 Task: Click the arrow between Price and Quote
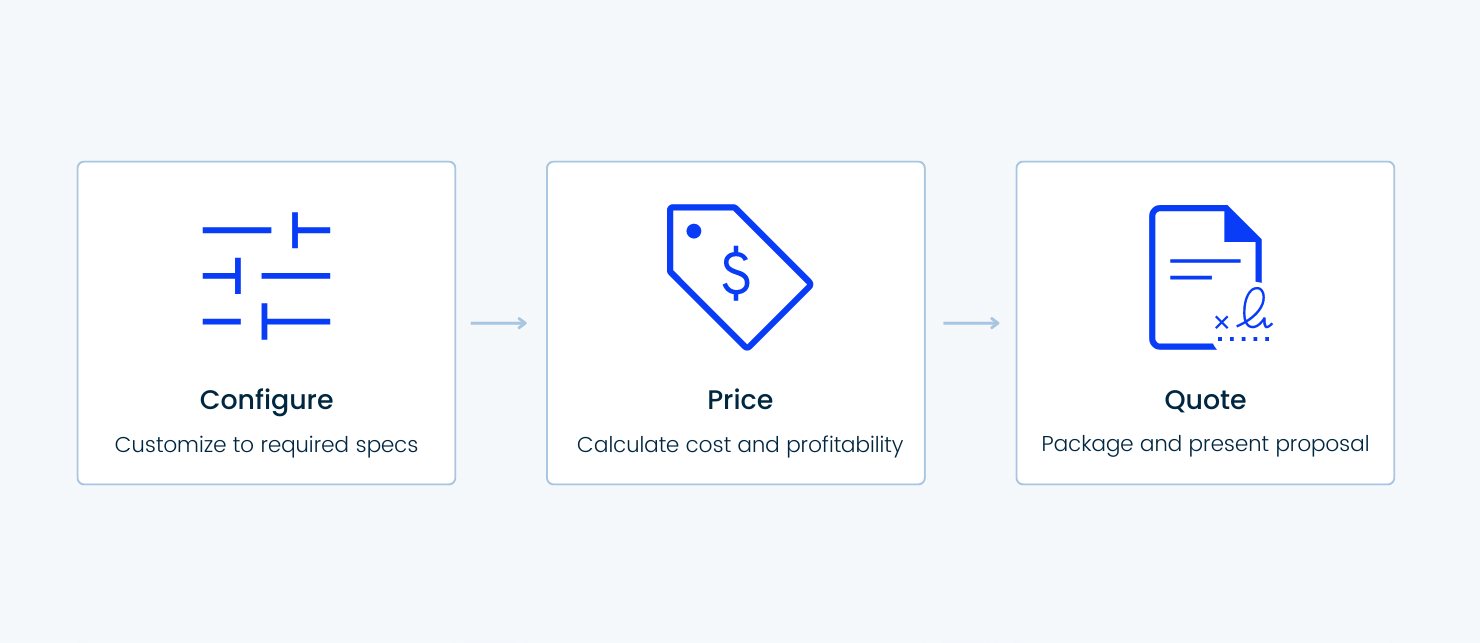coord(971,323)
